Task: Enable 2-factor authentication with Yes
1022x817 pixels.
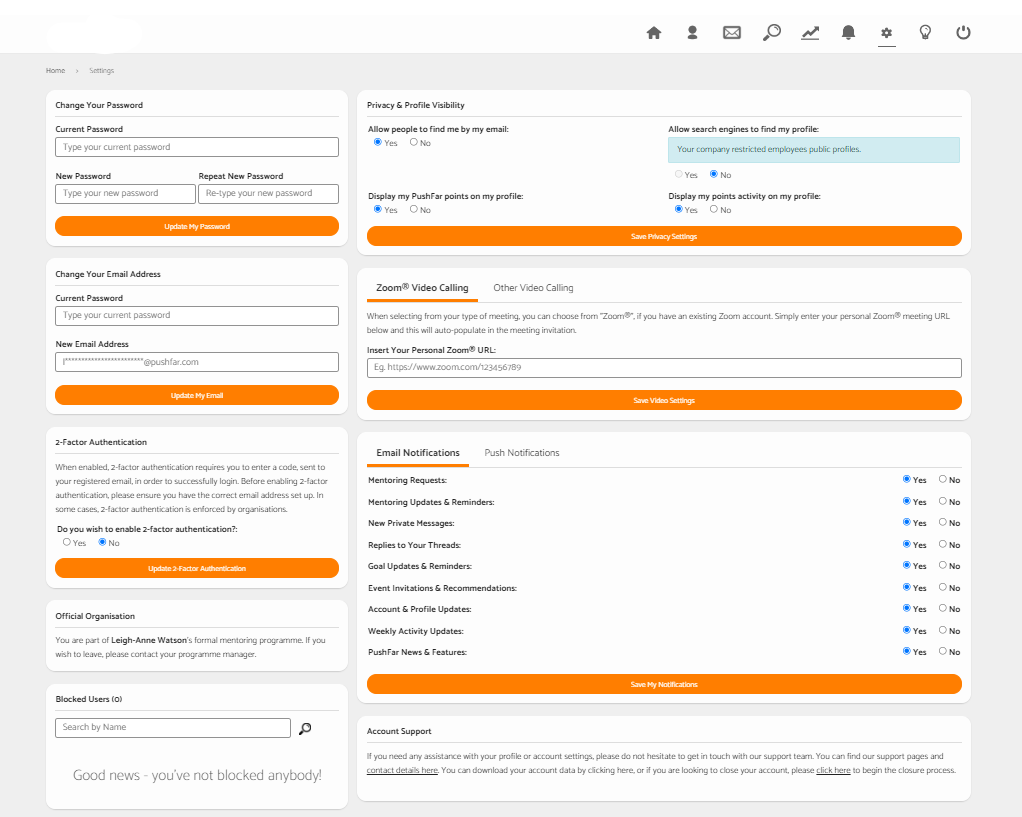Action: coord(67,542)
